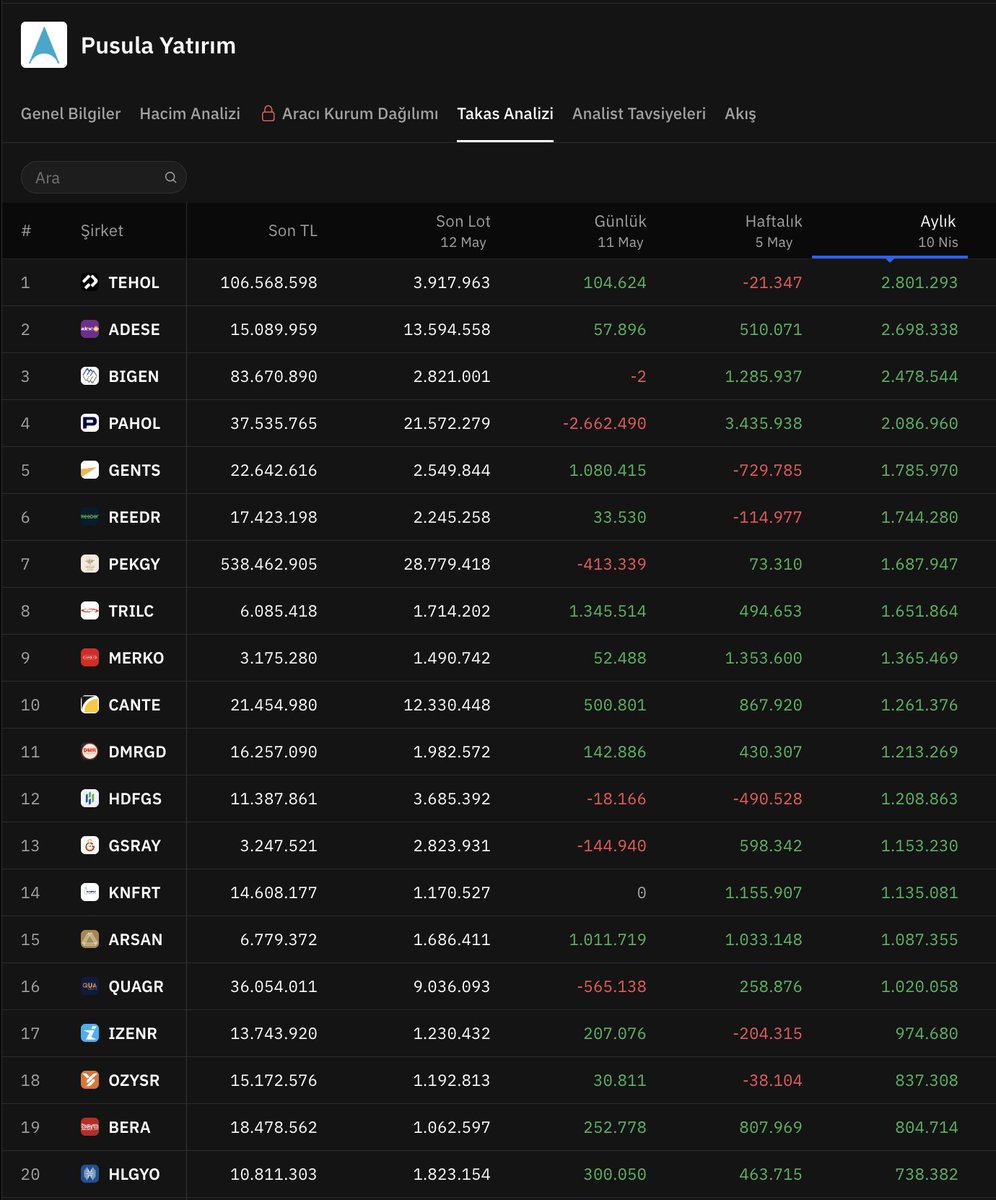Image resolution: width=996 pixels, height=1200 pixels.
Task: Click Haftalık value 3.435.938
Action: (763, 424)
